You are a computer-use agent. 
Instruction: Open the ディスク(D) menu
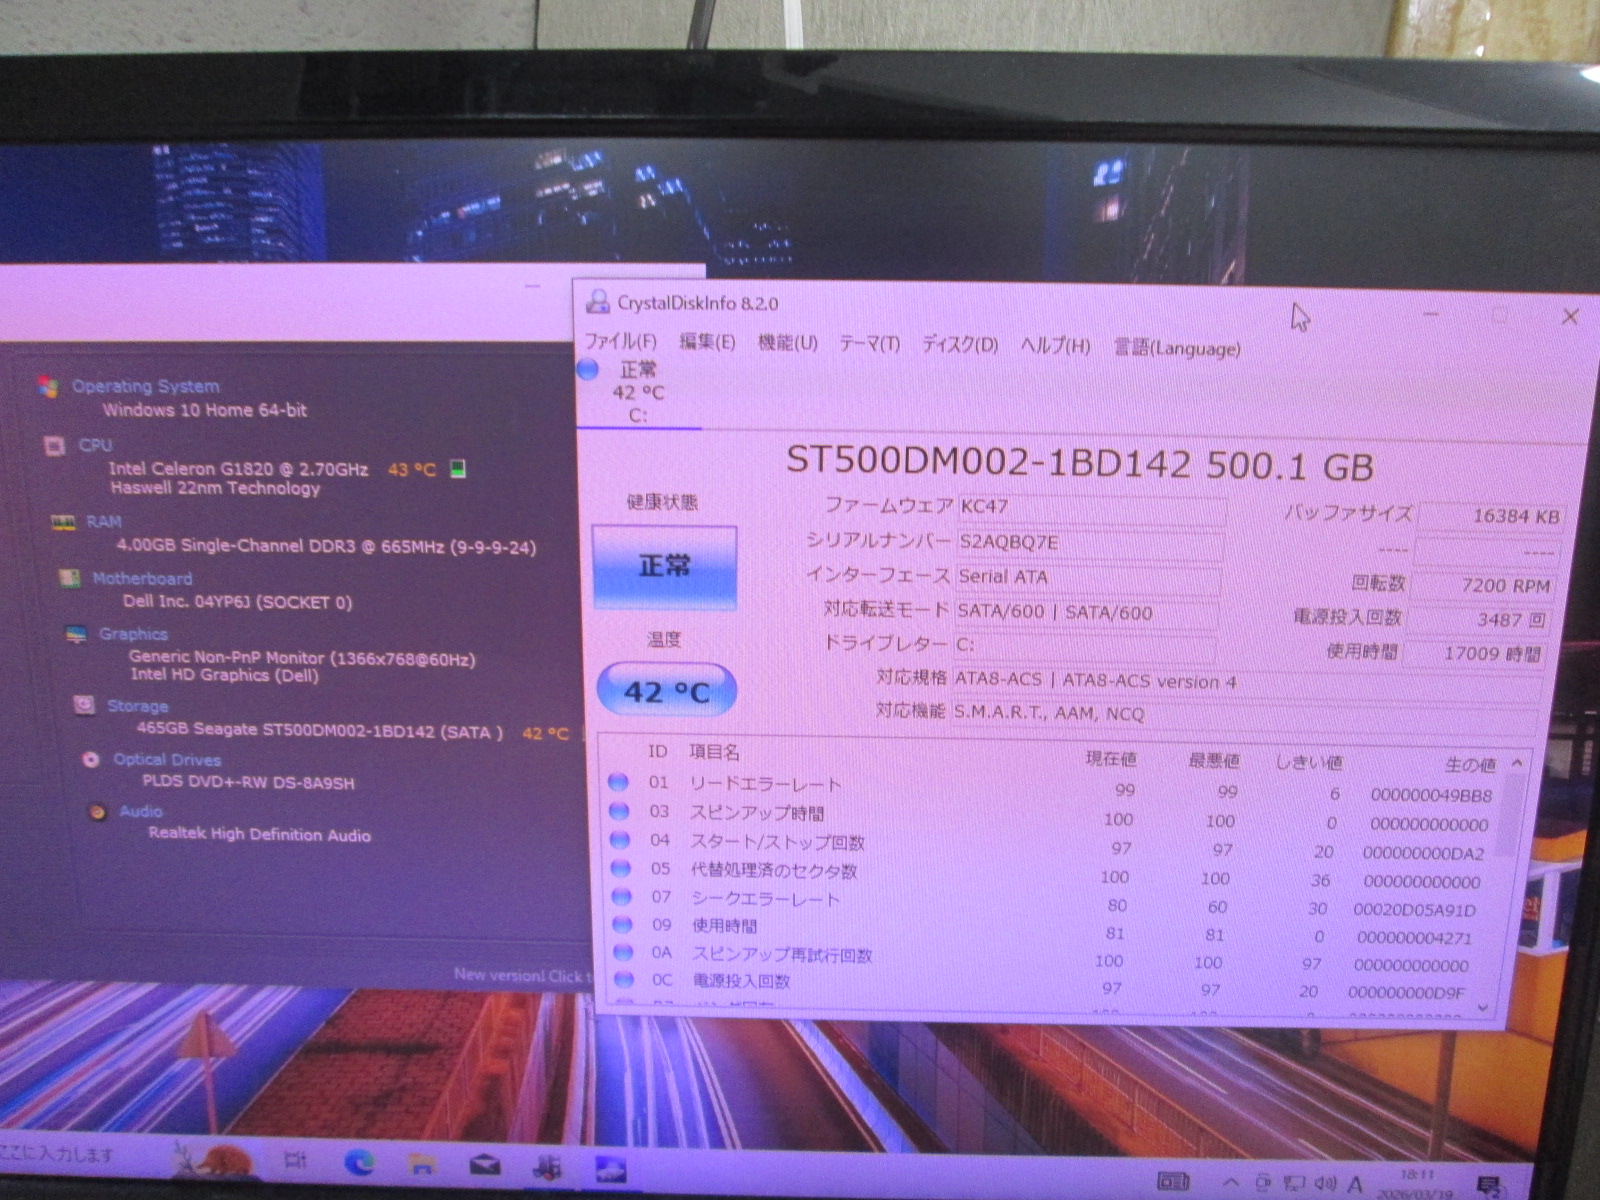pos(959,345)
